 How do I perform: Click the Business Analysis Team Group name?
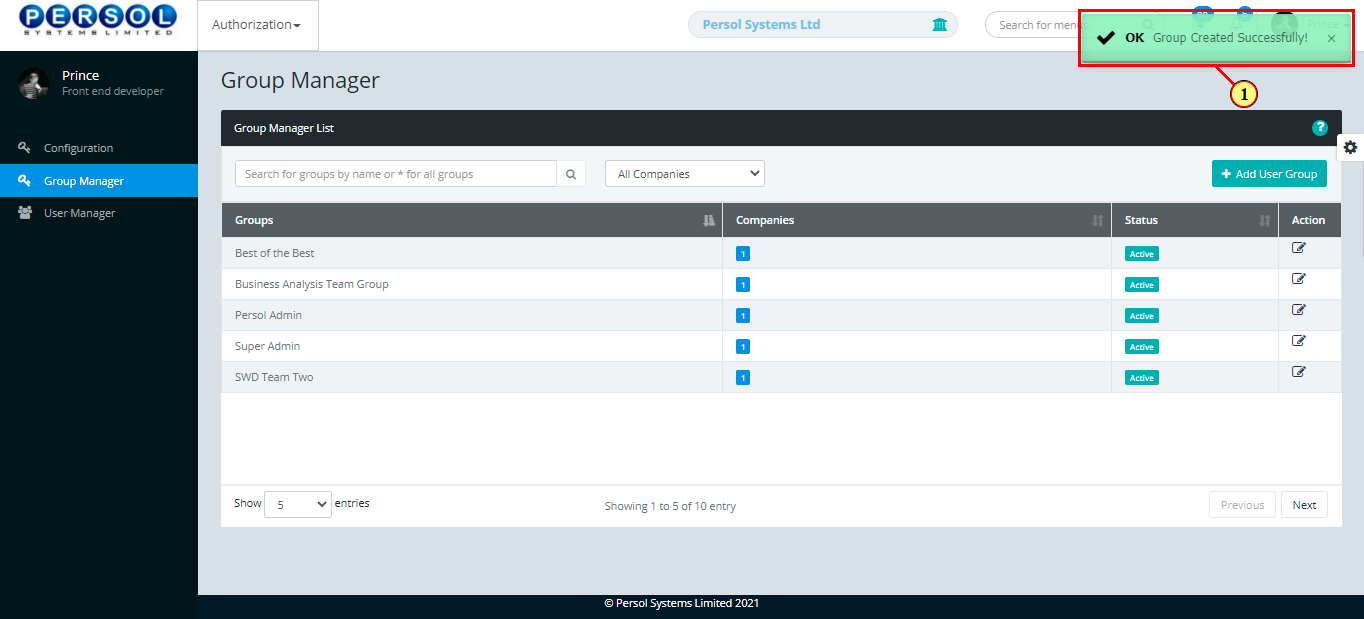coord(312,284)
